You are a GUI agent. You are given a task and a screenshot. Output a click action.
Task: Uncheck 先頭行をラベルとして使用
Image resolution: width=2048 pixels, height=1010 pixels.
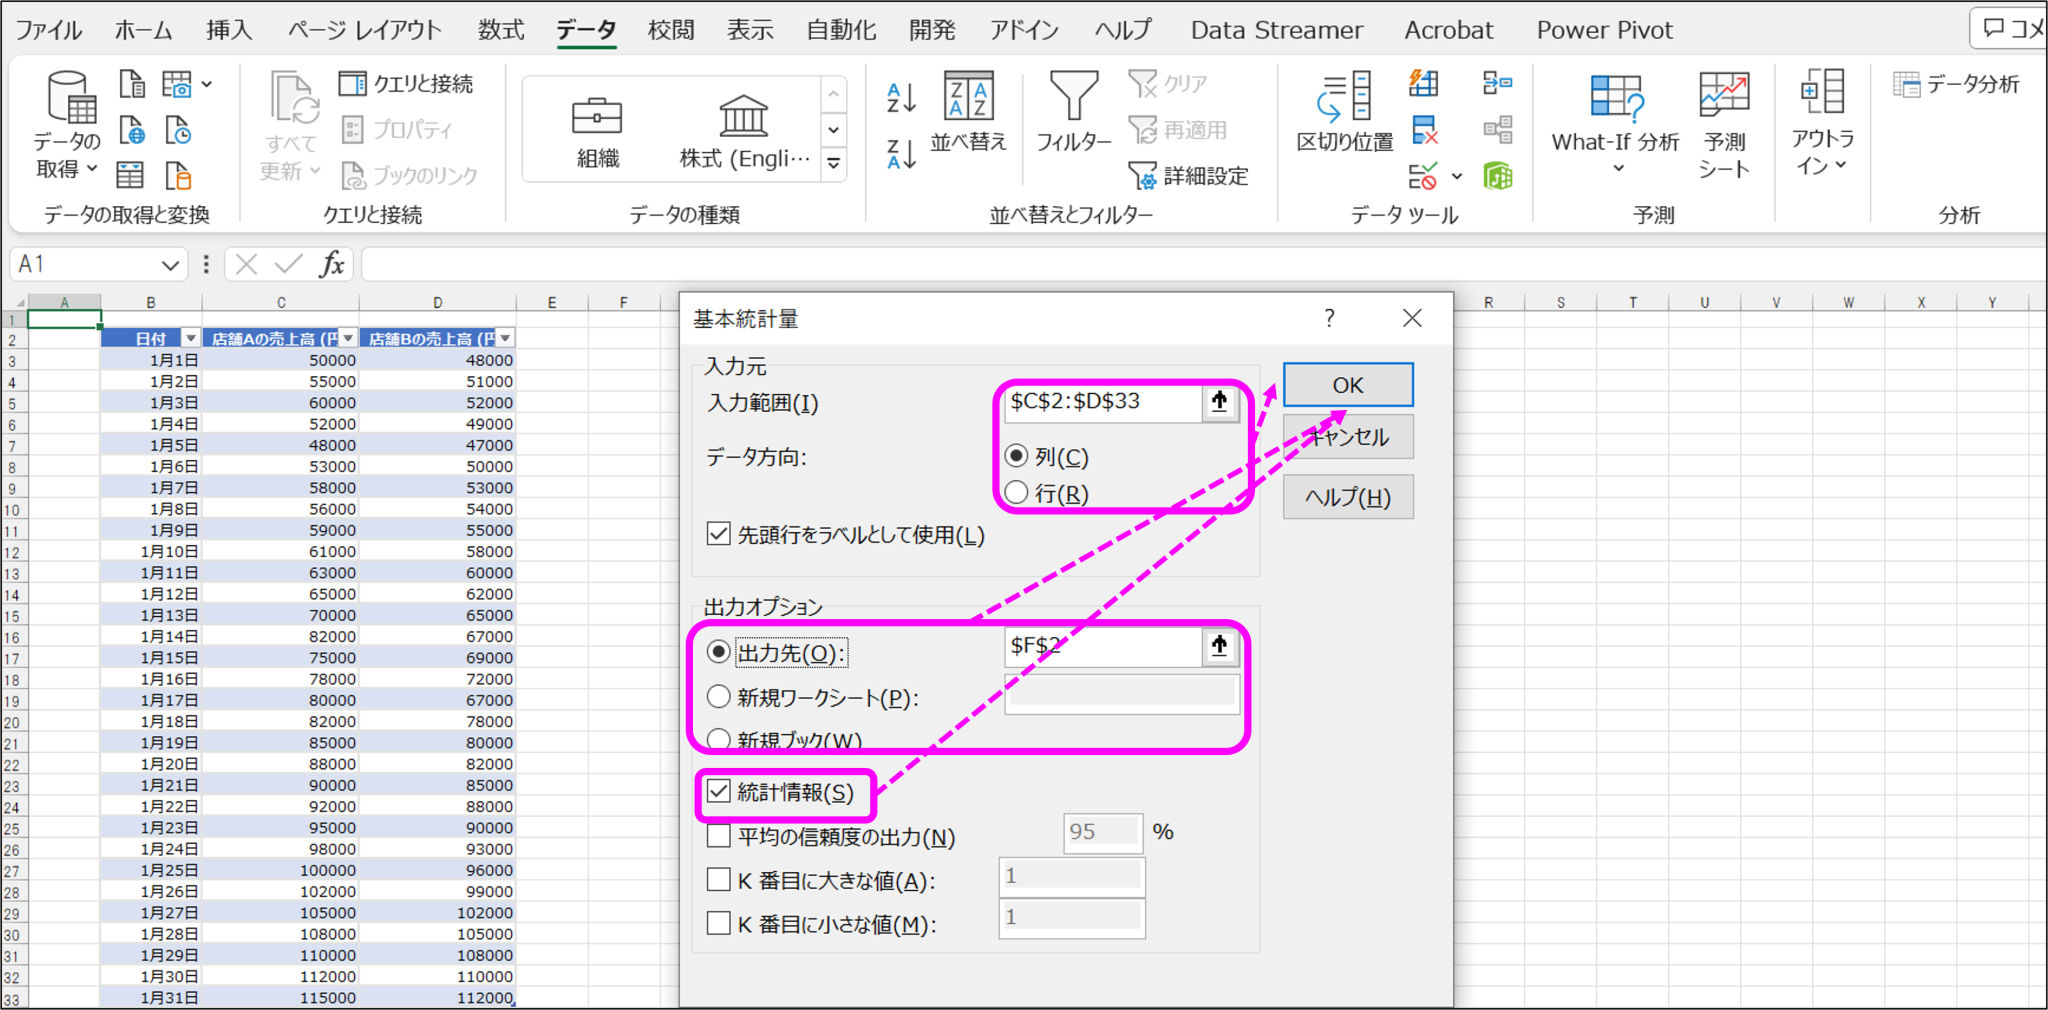(x=718, y=535)
